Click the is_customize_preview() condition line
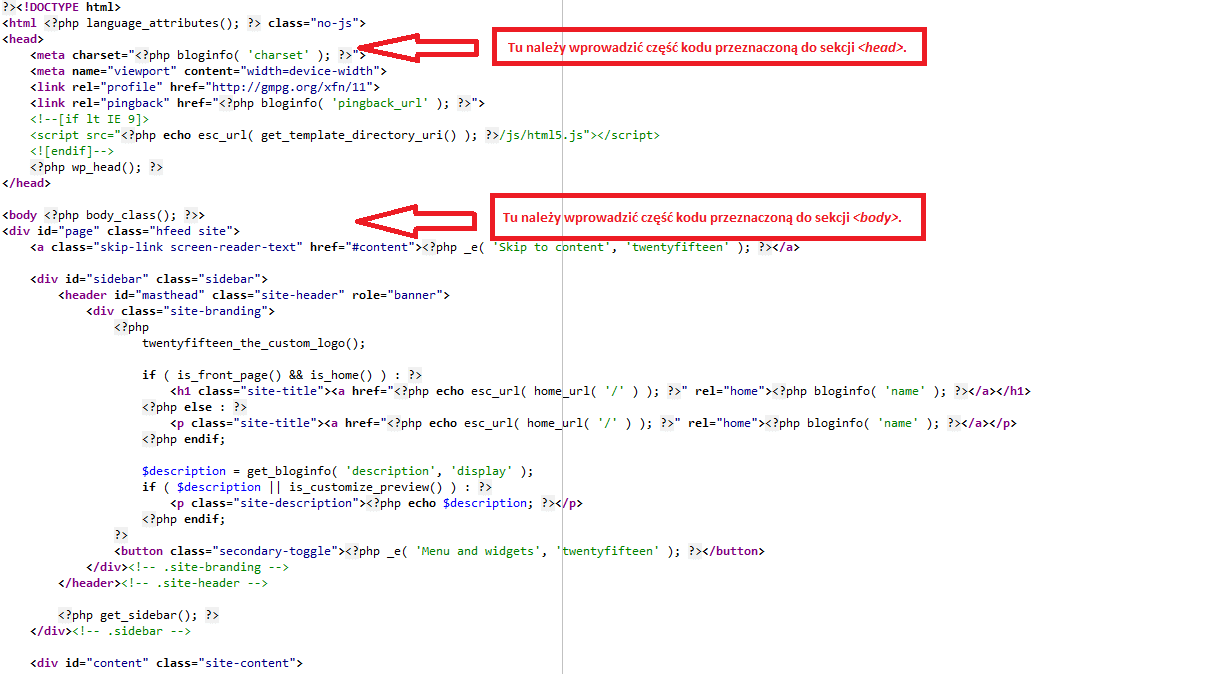Viewport: 1220px width, 674px height. [x=317, y=487]
